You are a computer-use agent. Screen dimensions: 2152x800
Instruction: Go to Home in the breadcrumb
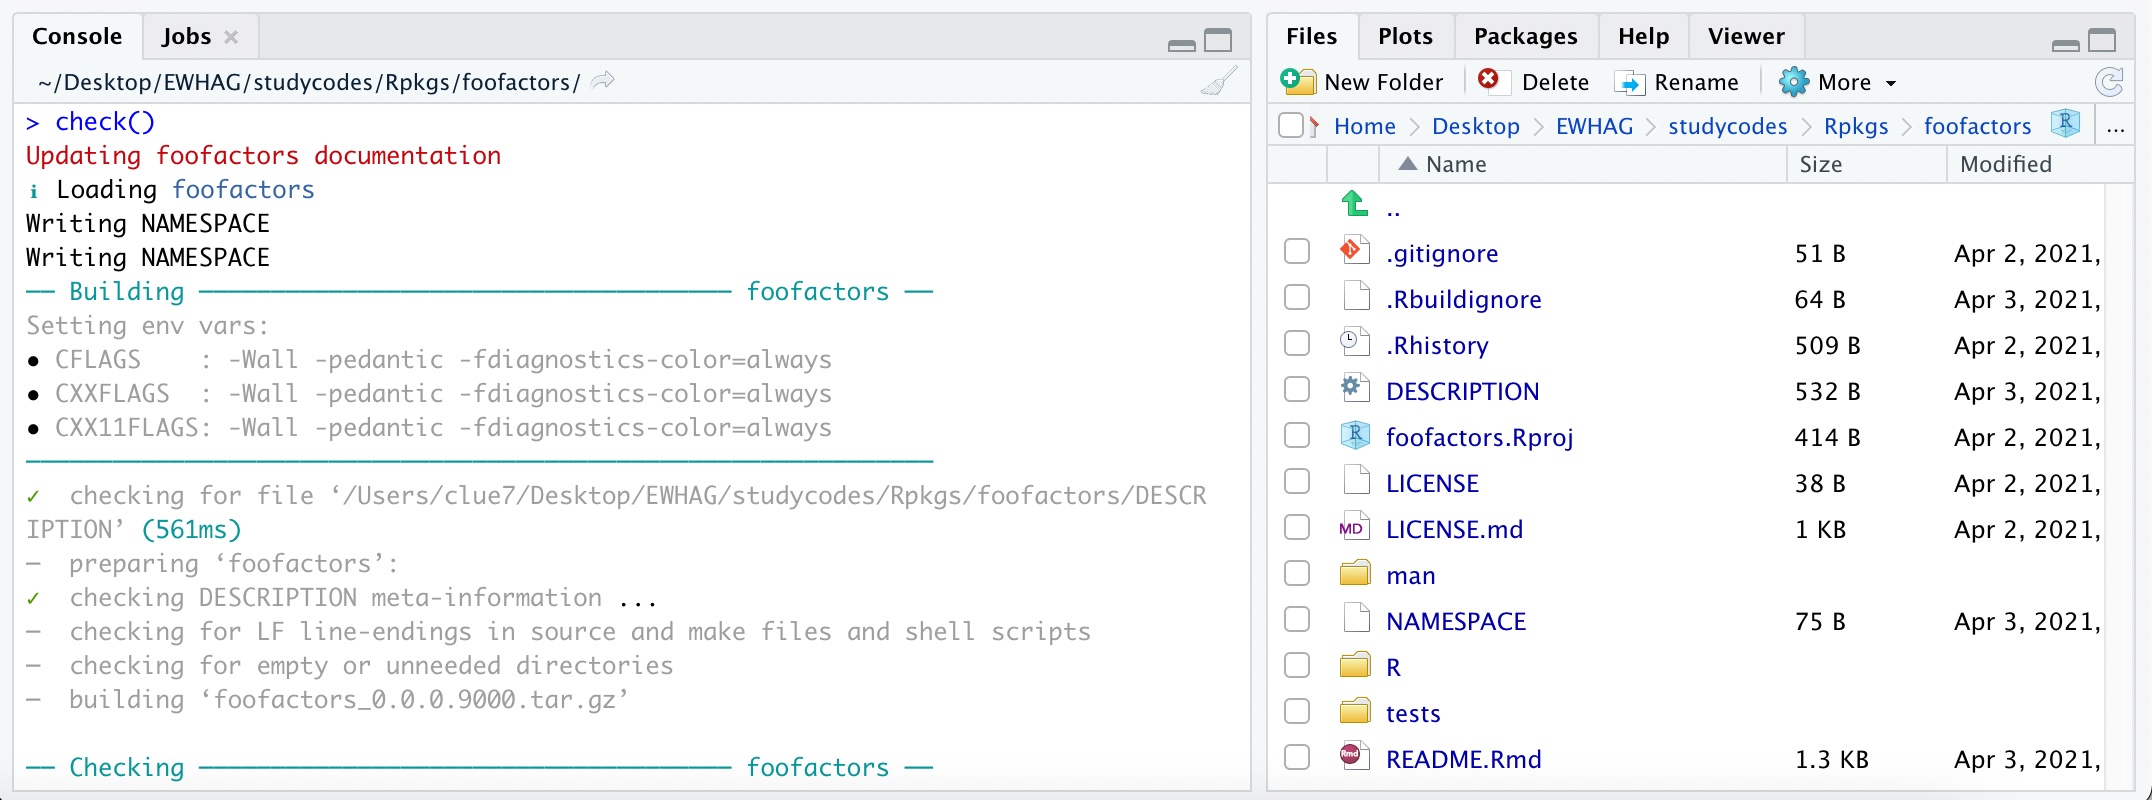coord(1364,126)
